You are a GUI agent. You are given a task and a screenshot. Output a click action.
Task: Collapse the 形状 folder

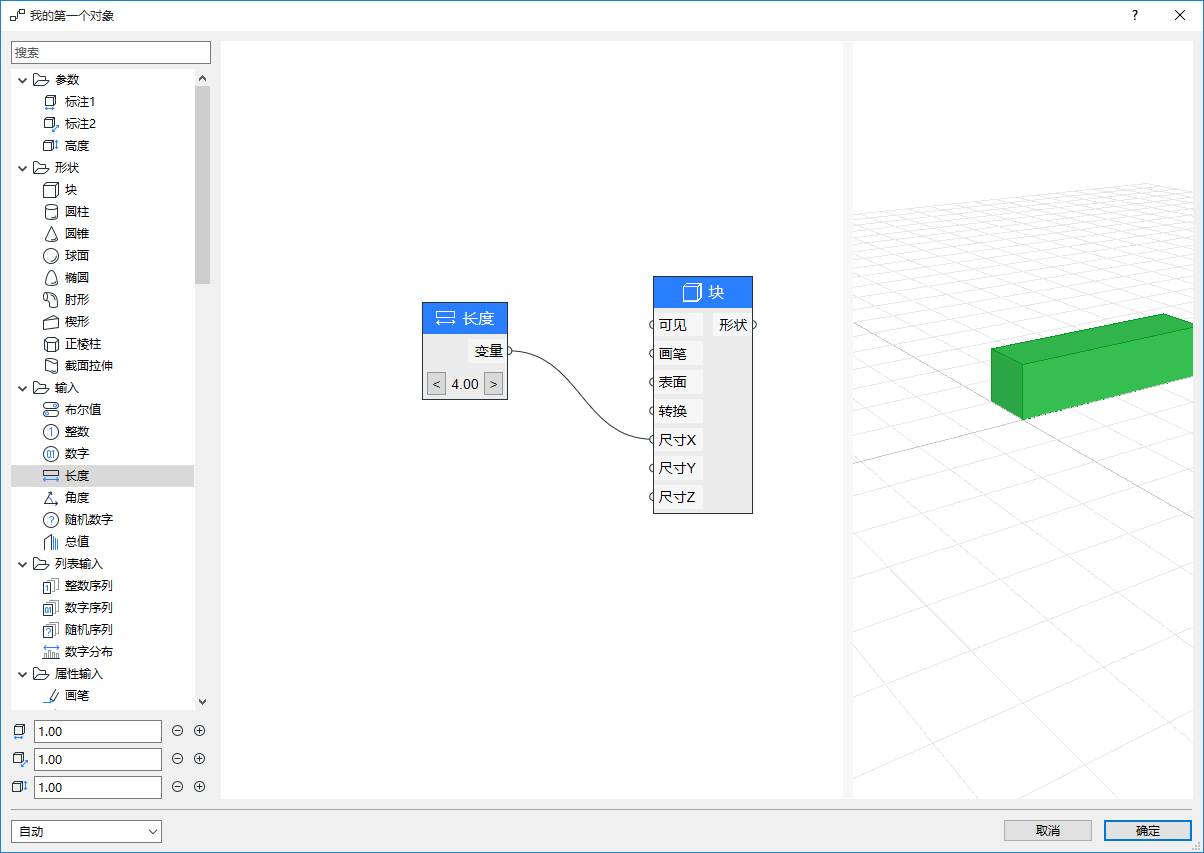tap(23, 168)
